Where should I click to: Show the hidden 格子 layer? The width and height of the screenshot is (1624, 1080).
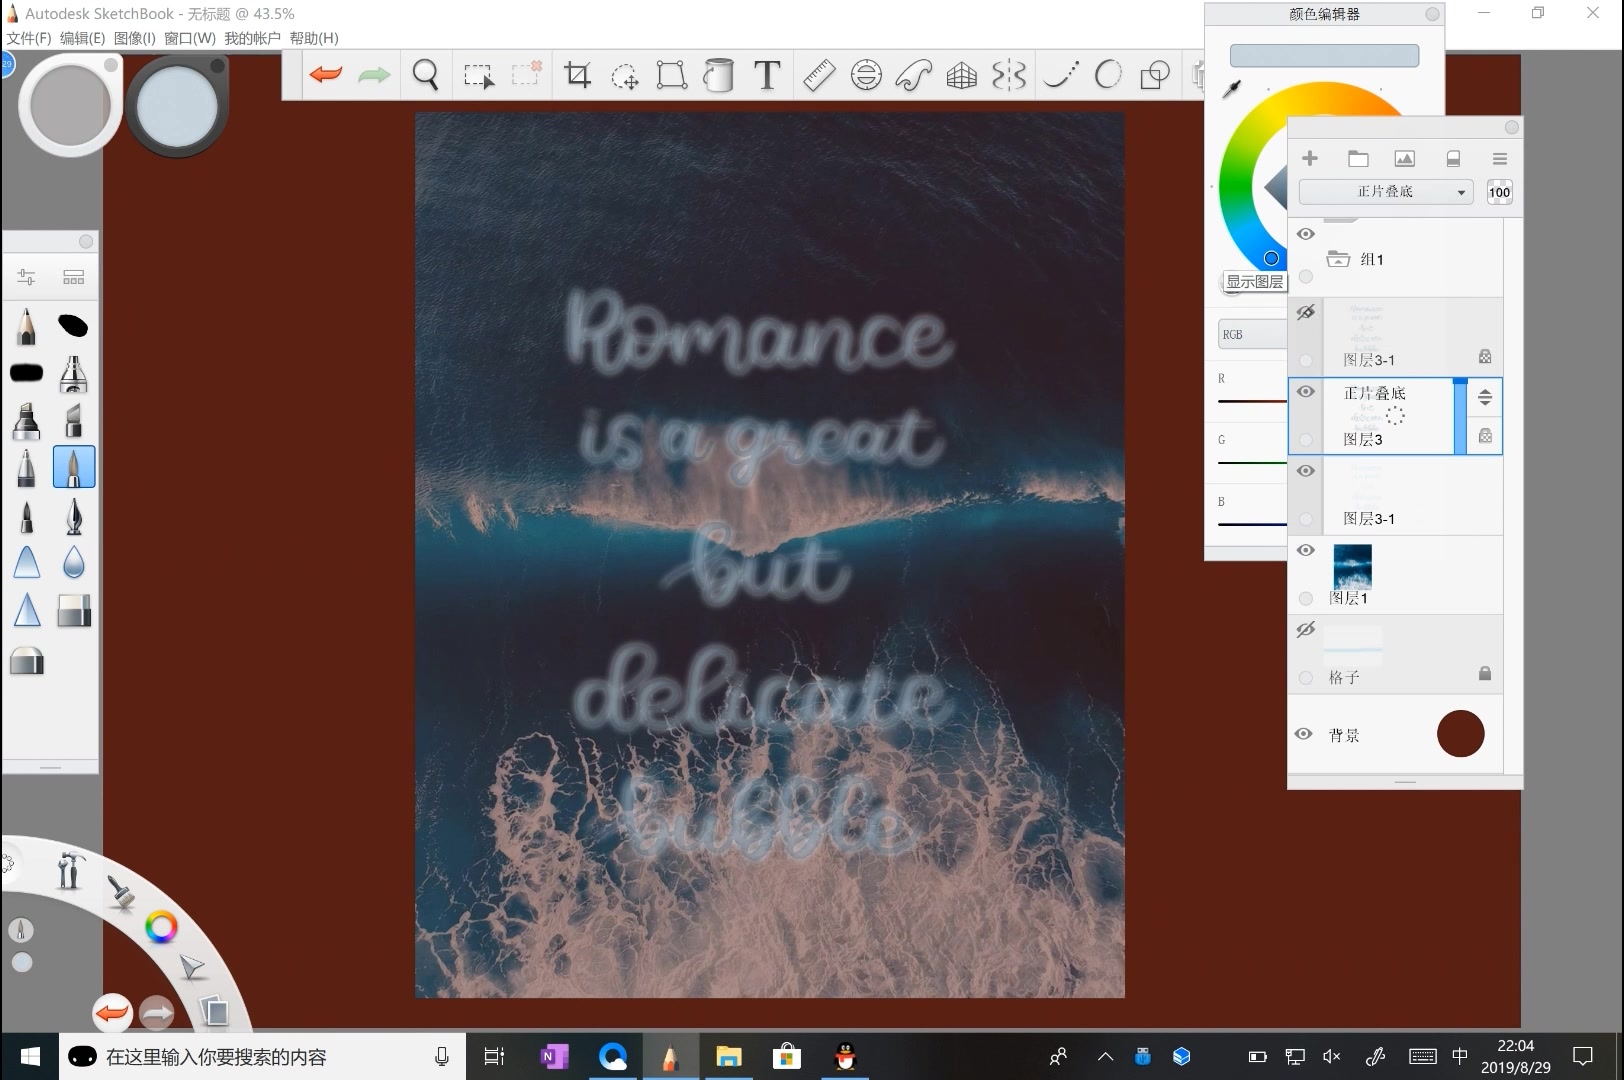coord(1306,629)
